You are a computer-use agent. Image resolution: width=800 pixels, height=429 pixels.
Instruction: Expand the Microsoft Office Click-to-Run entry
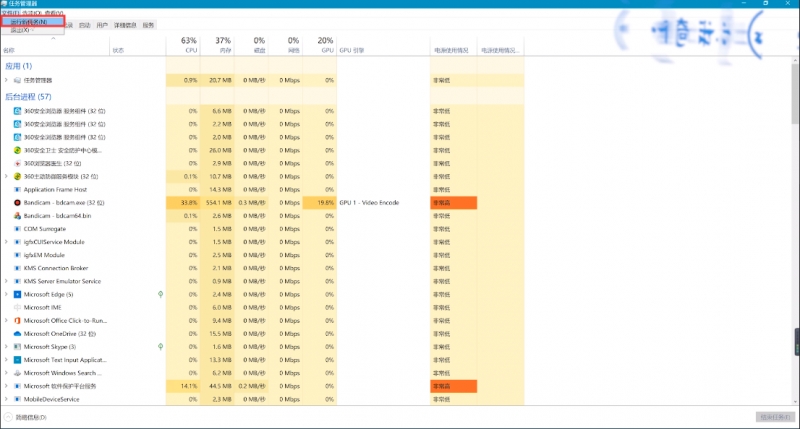click(6, 320)
